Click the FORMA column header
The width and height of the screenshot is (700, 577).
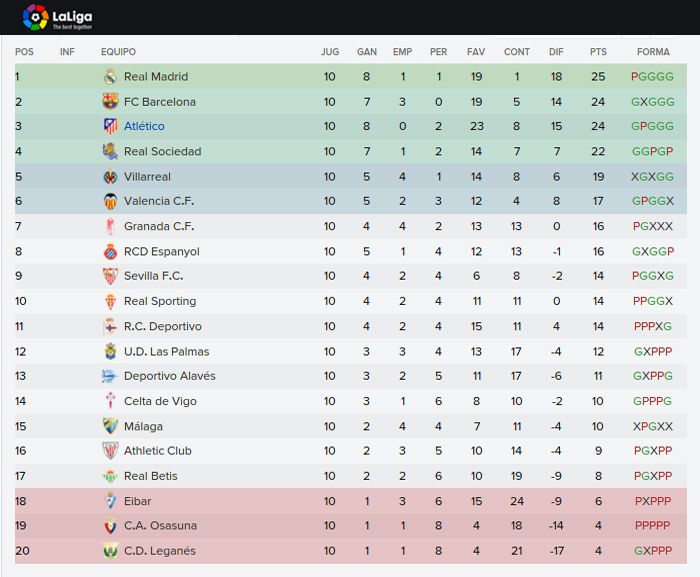click(x=653, y=52)
